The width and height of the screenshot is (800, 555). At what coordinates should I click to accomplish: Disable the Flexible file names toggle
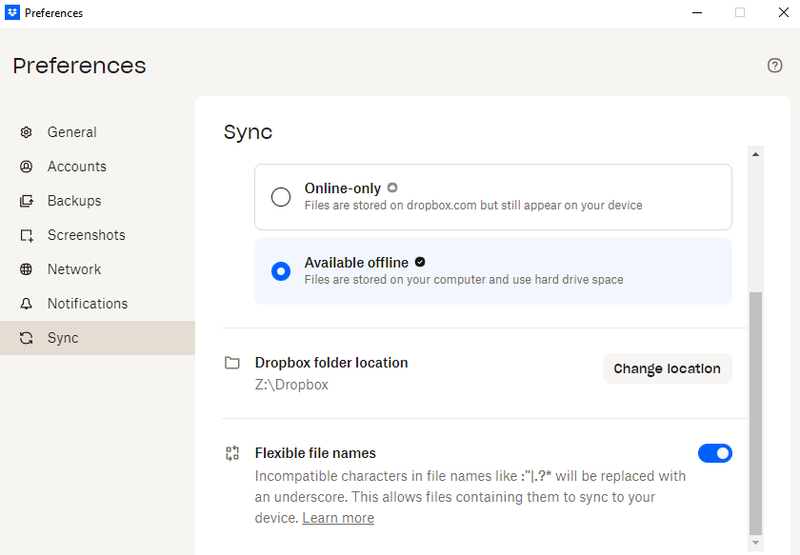(x=715, y=454)
